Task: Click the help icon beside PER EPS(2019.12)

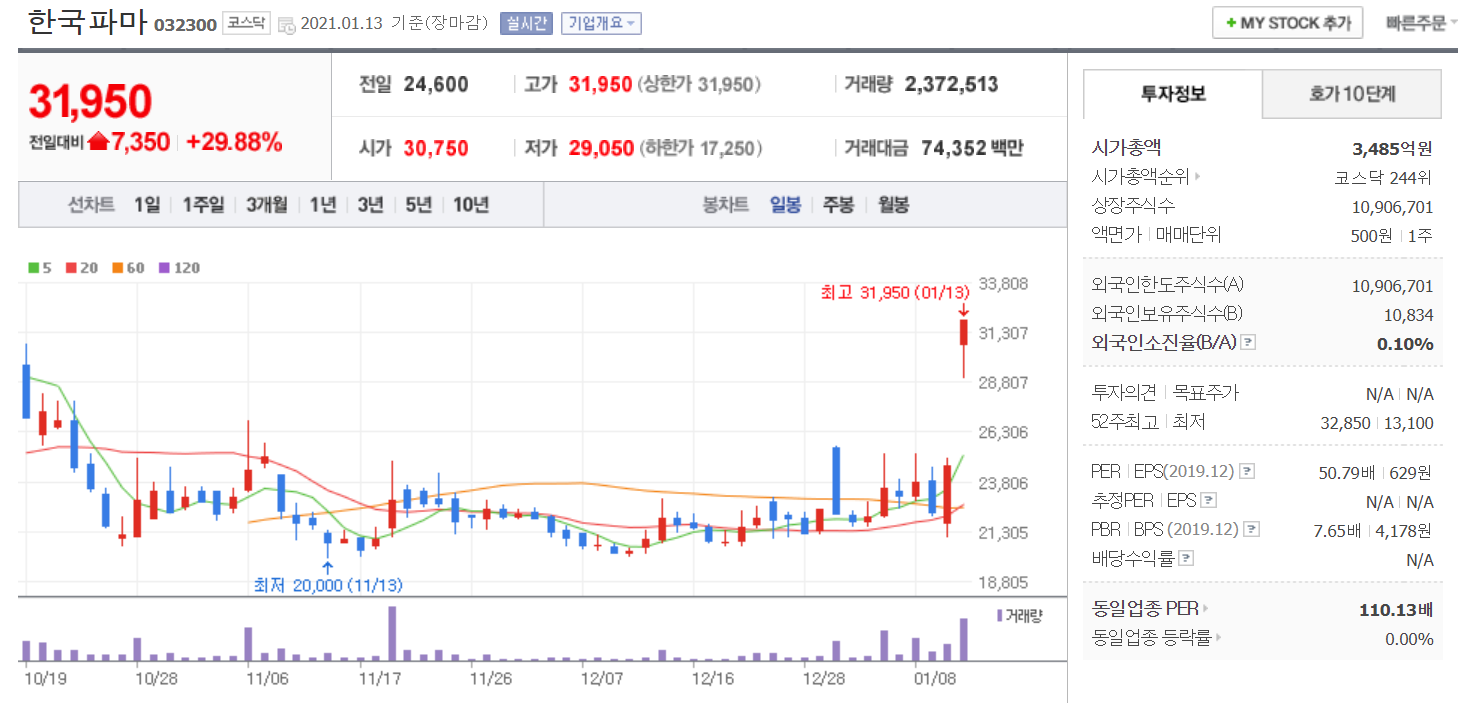Action: [x=1247, y=472]
